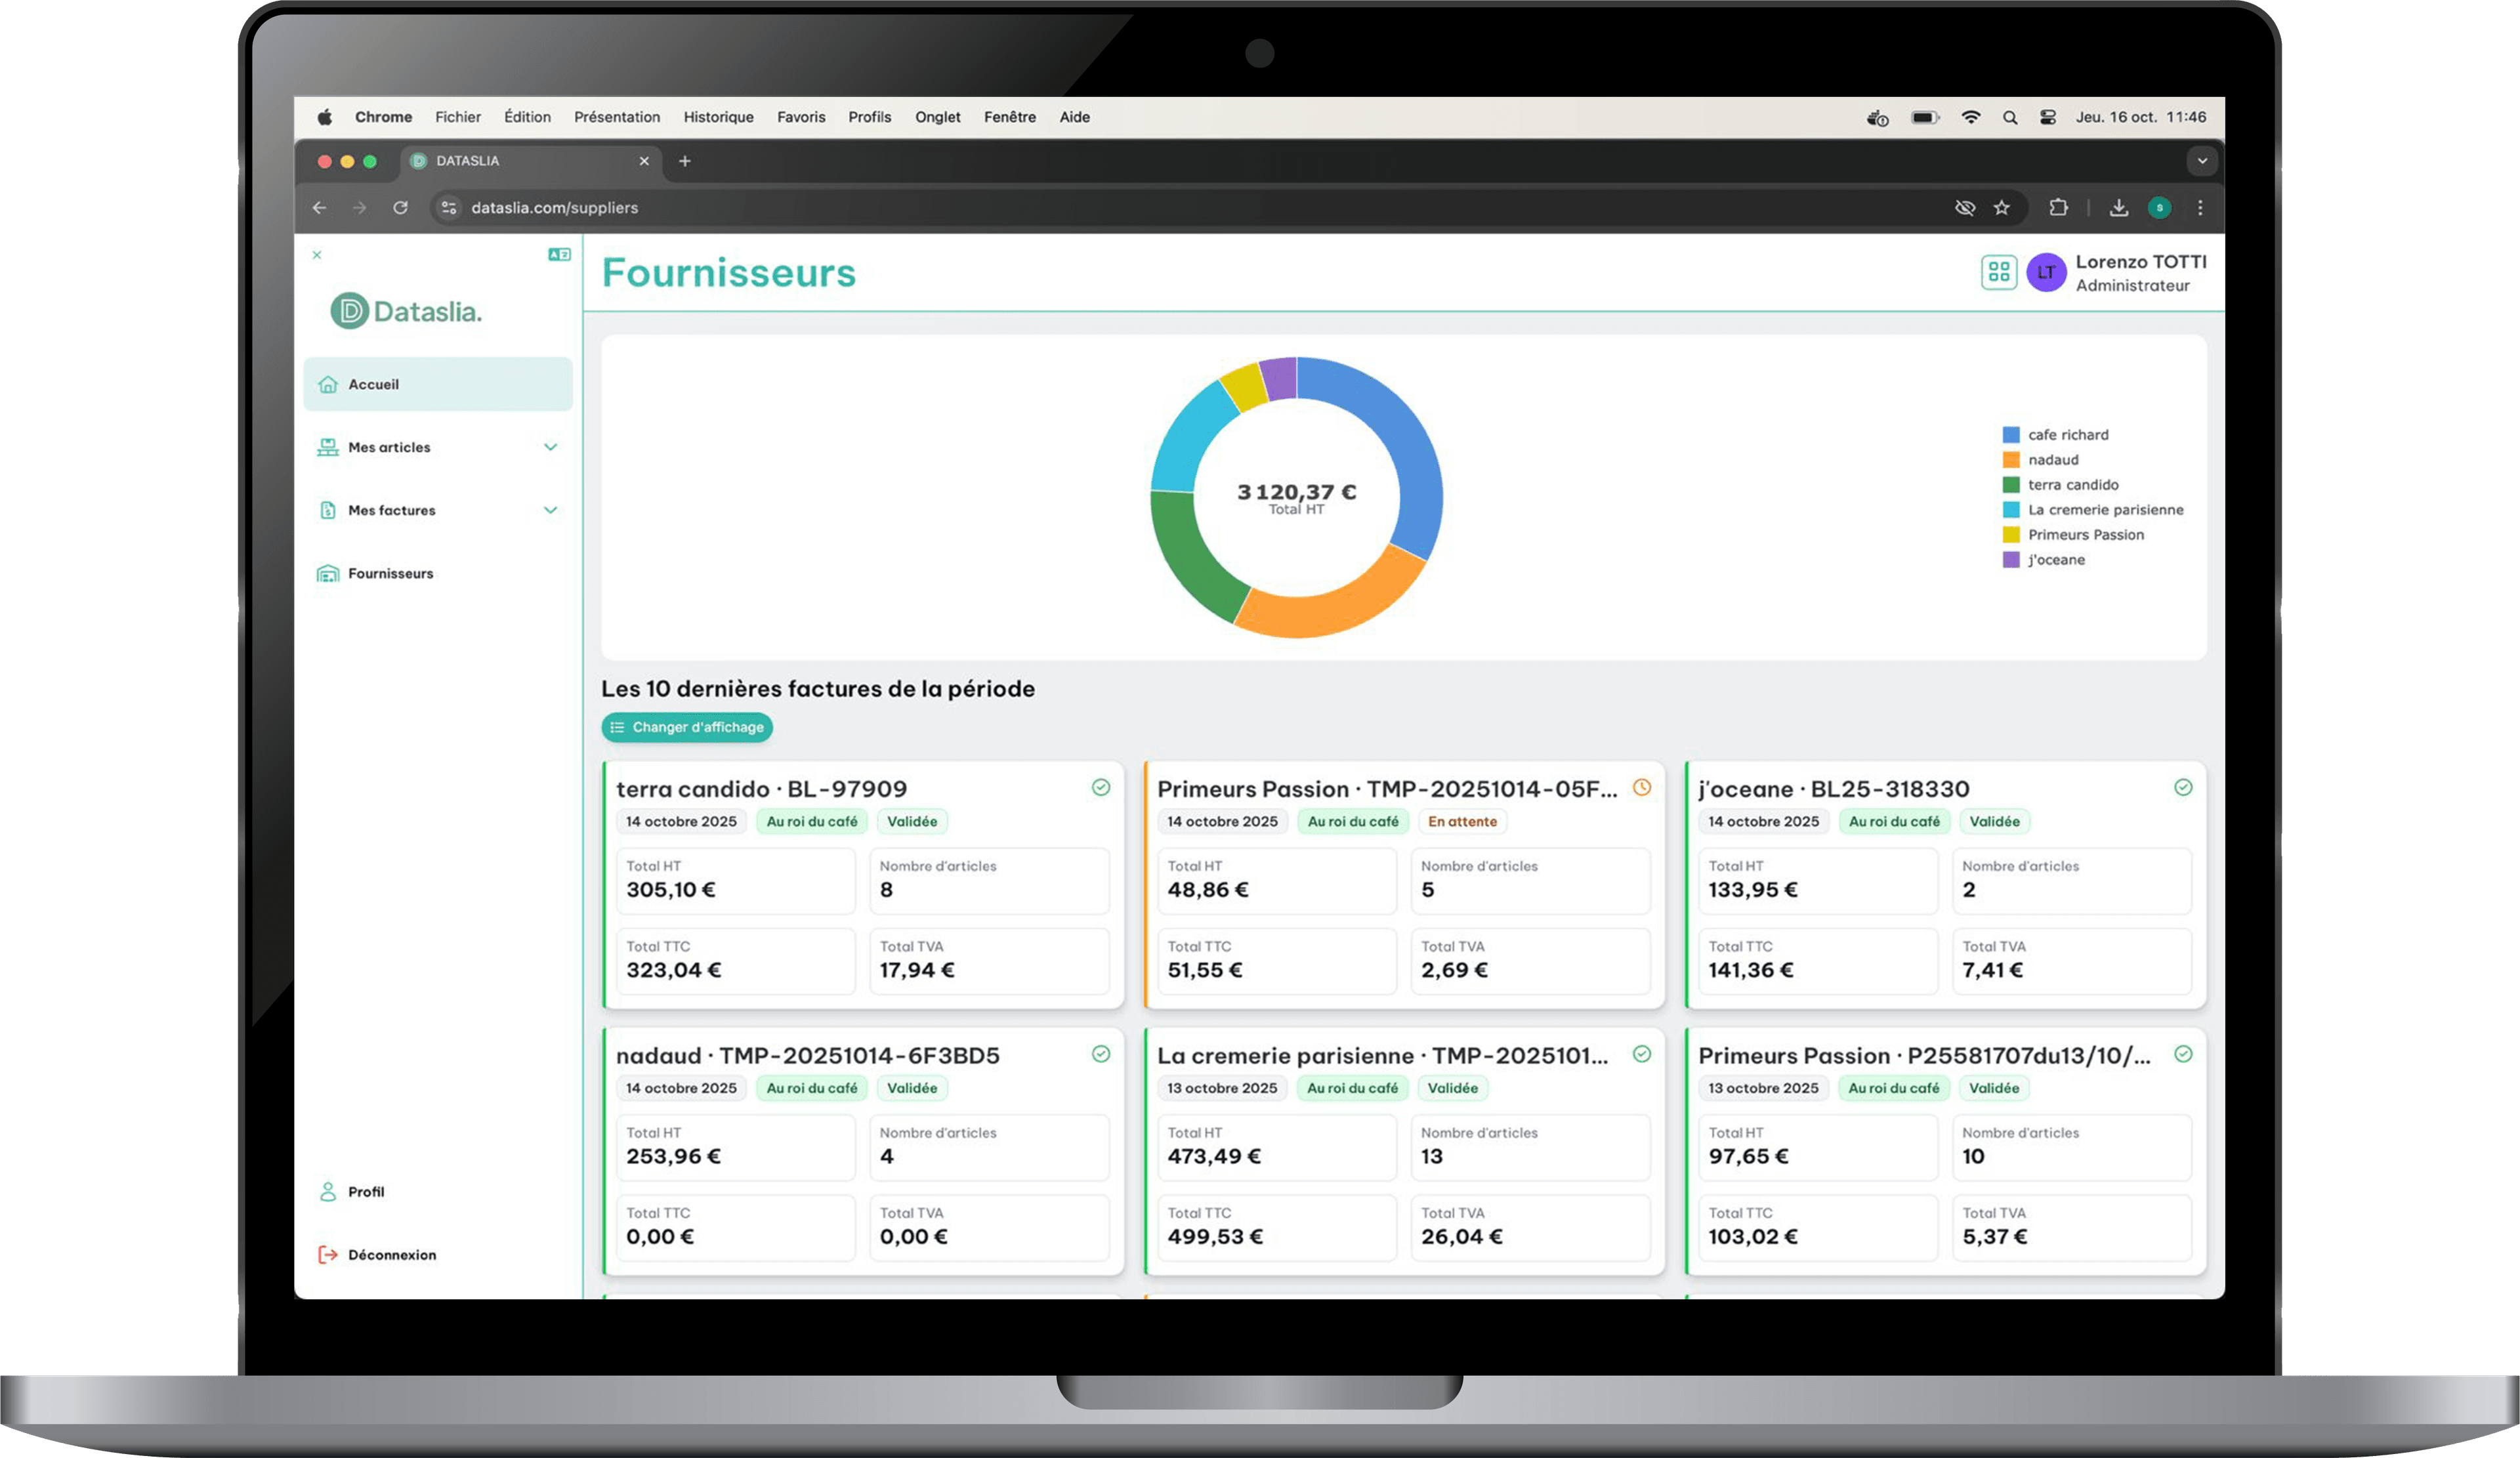2520x1458 pixels.
Task: Open the Chrome tab list dropdown arrow
Action: coord(2201,161)
